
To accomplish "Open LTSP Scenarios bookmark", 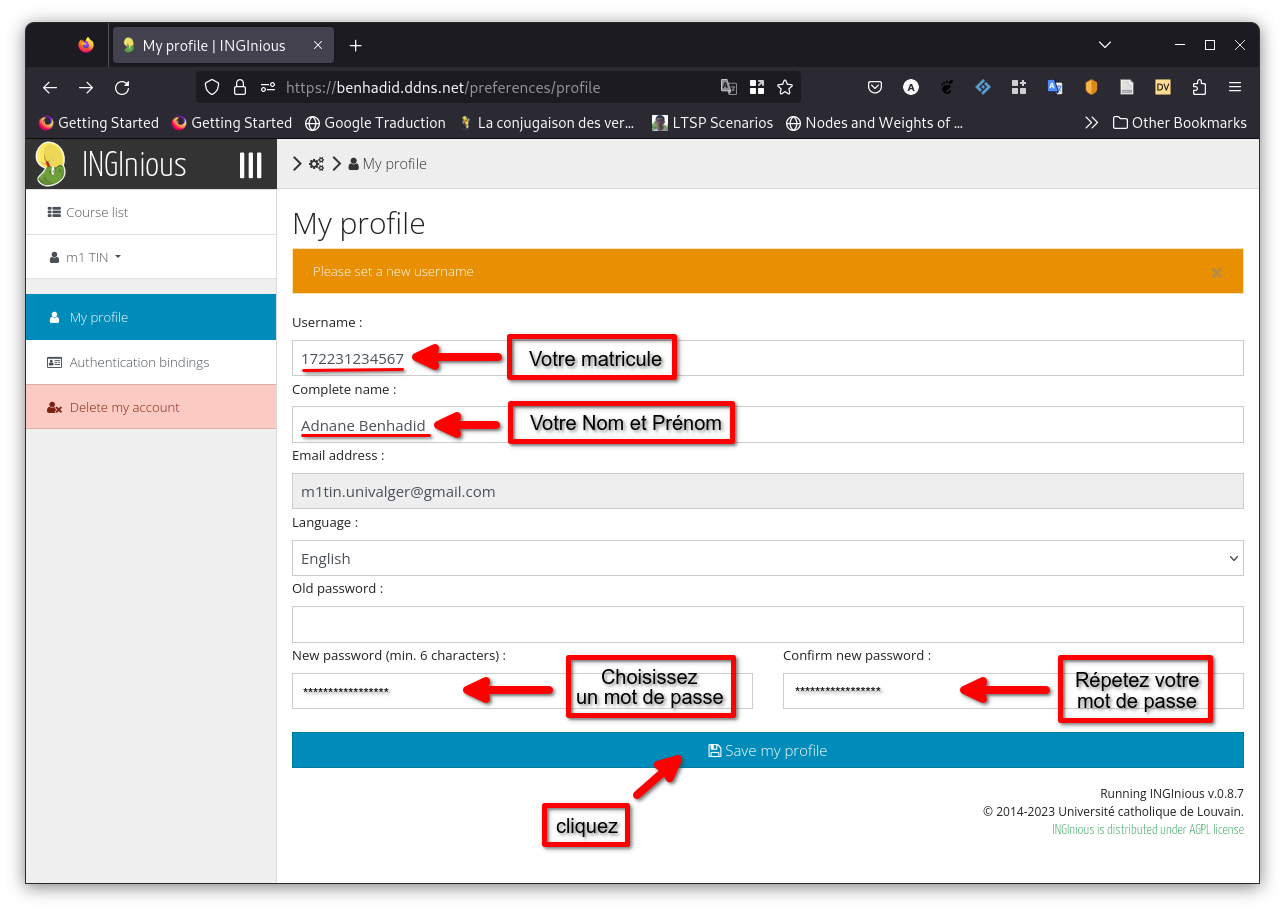I will (x=712, y=123).
